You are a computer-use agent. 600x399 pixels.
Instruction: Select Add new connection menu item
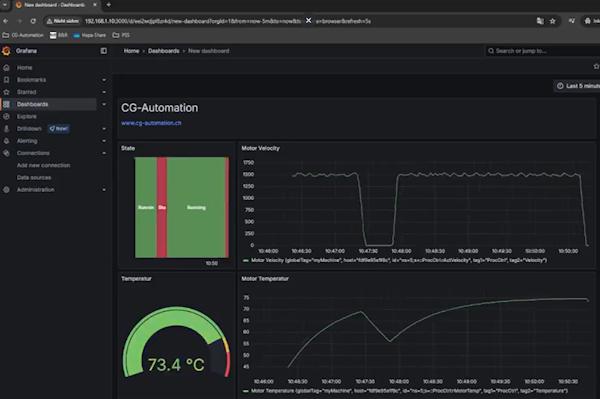point(44,165)
